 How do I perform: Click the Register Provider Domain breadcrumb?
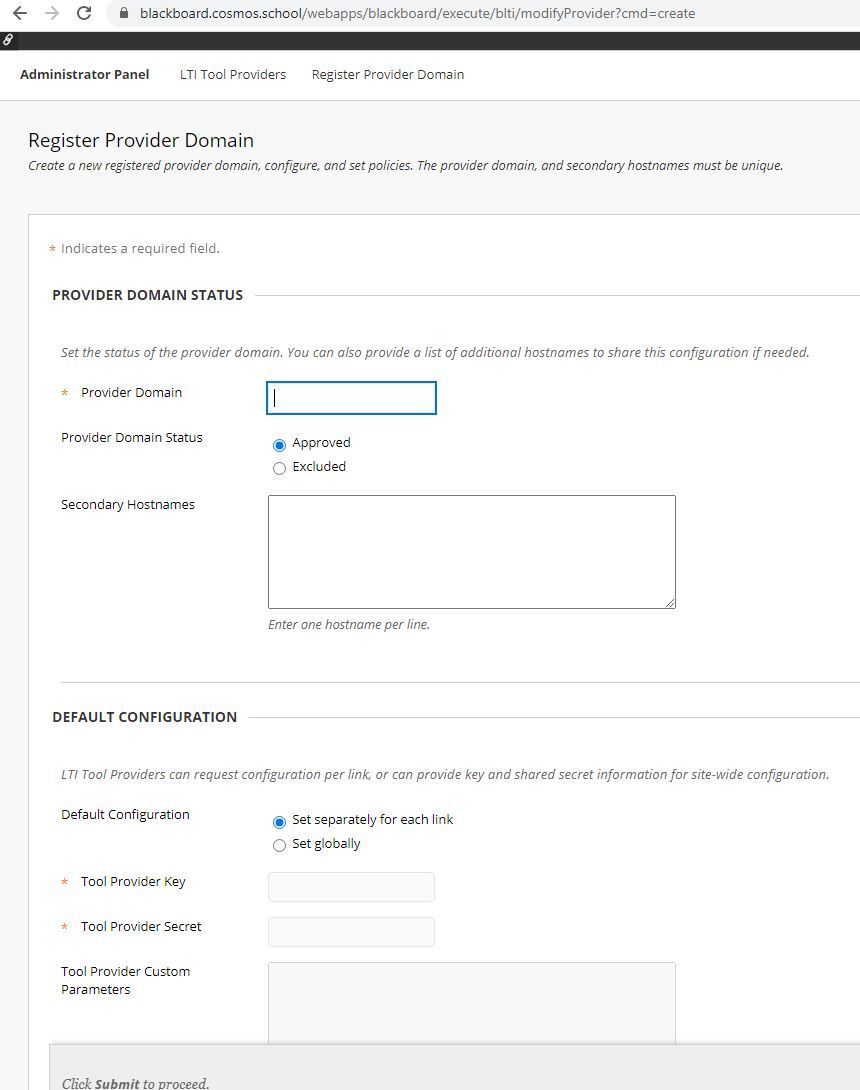[x=388, y=74]
